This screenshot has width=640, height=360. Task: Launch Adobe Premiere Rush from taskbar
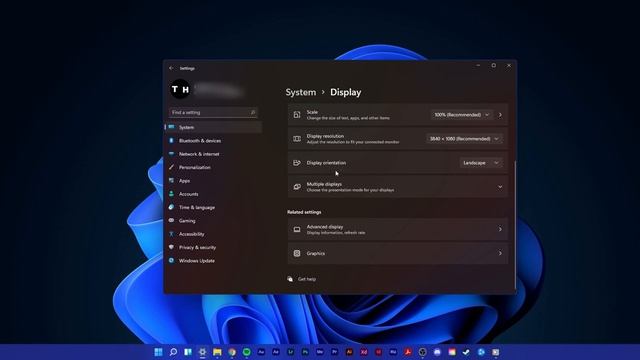click(393, 352)
